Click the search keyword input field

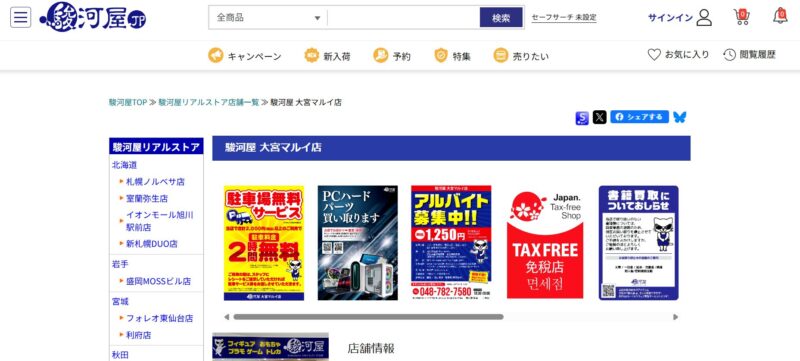tap(403, 17)
